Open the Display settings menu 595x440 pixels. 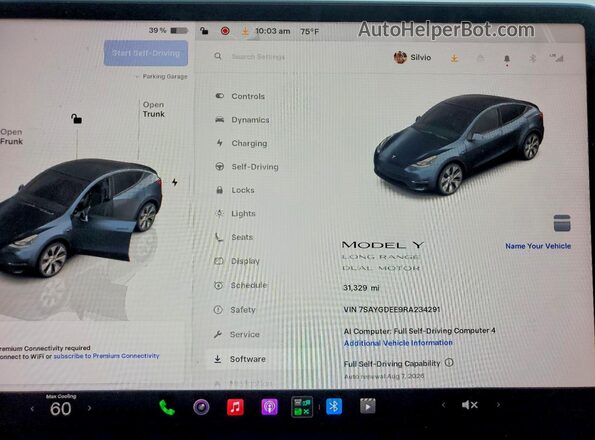tap(237, 261)
